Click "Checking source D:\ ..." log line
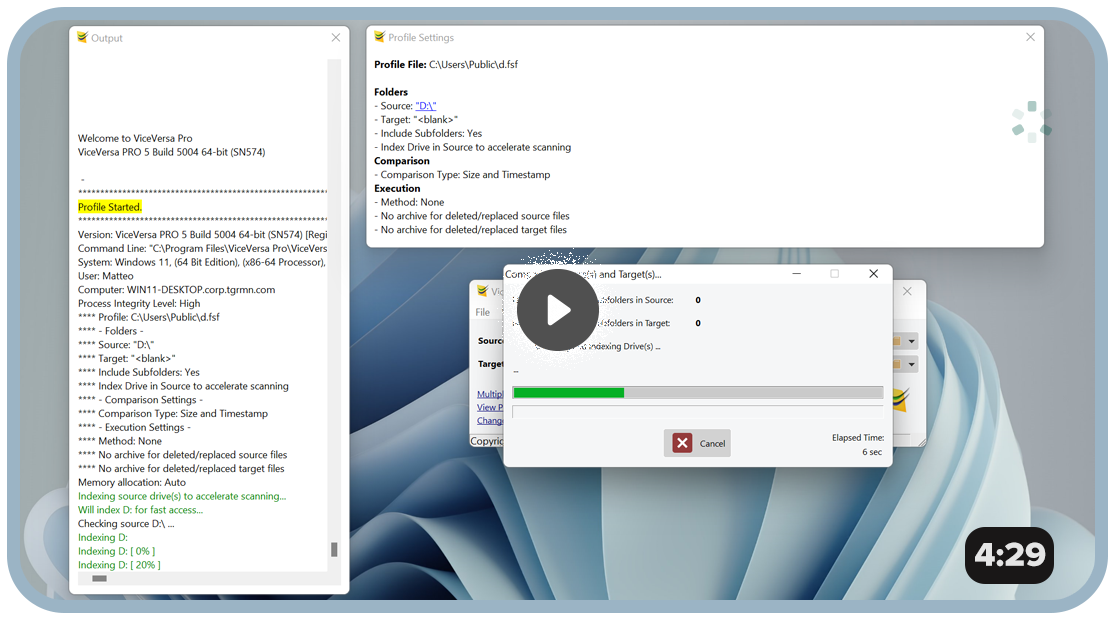The width and height of the screenshot is (1116, 620). pos(126,524)
